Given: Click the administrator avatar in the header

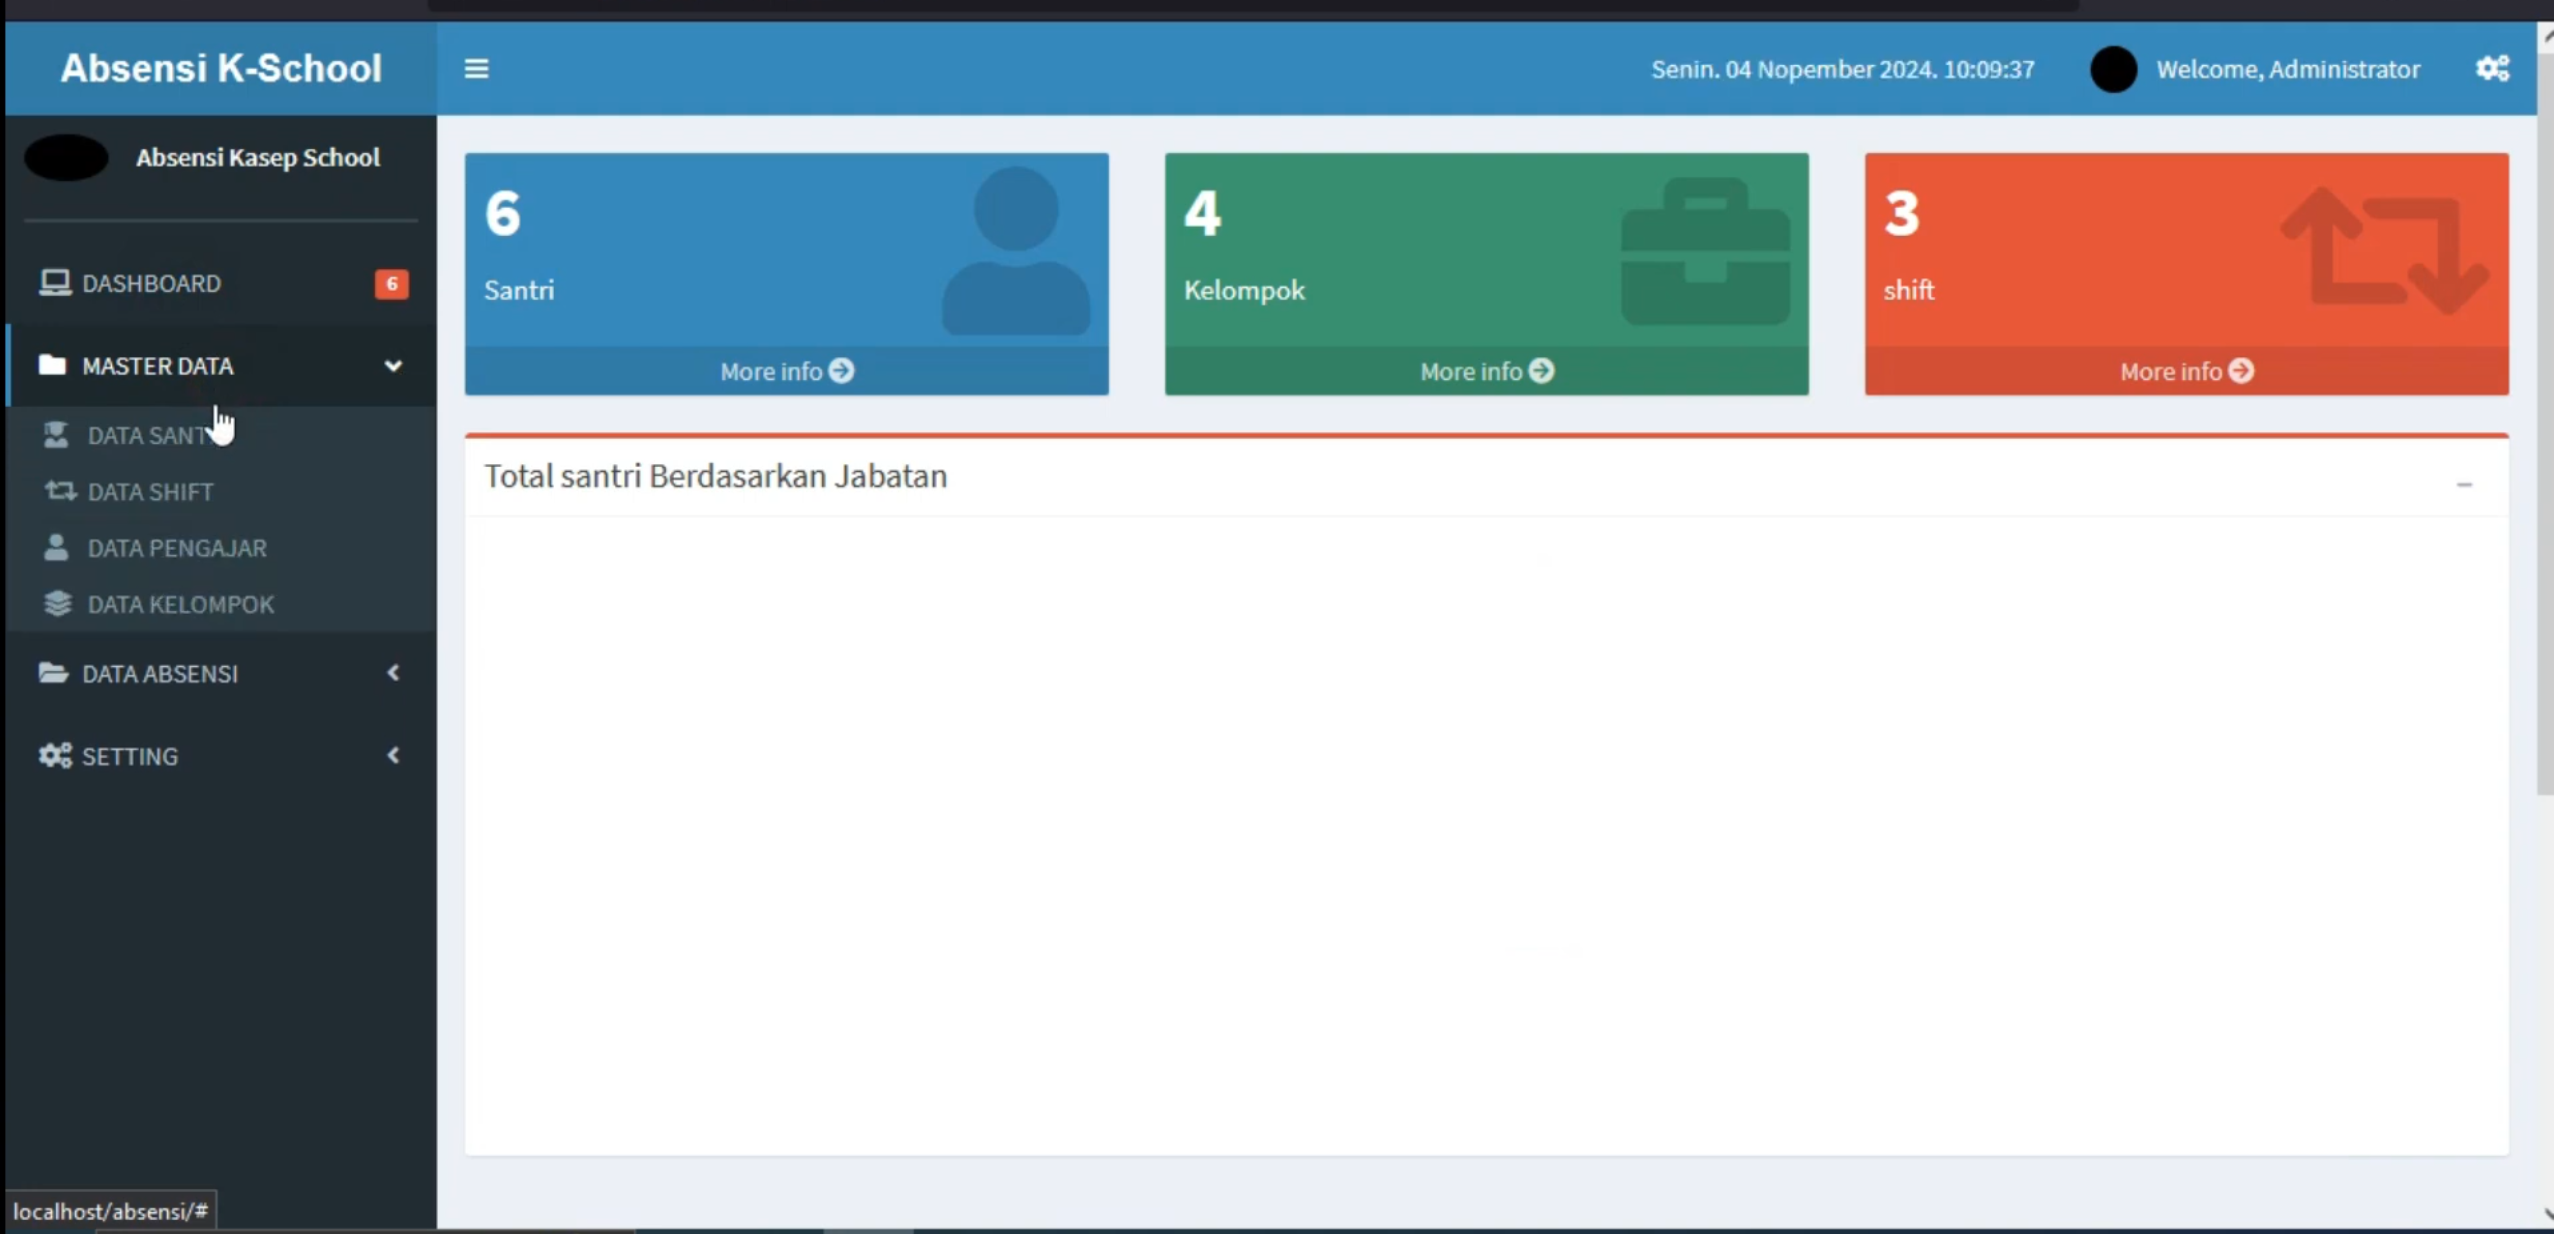Looking at the screenshot, I should coord(2113,69).
